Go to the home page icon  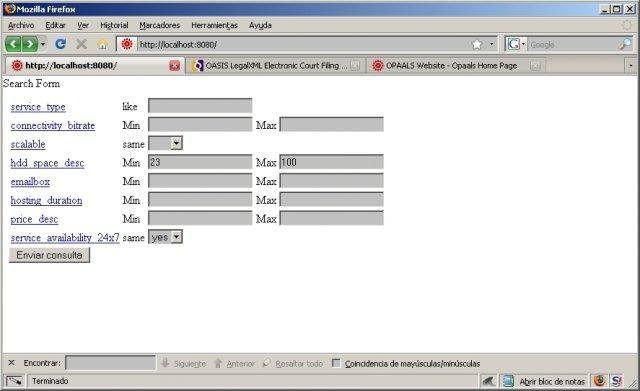102,44
